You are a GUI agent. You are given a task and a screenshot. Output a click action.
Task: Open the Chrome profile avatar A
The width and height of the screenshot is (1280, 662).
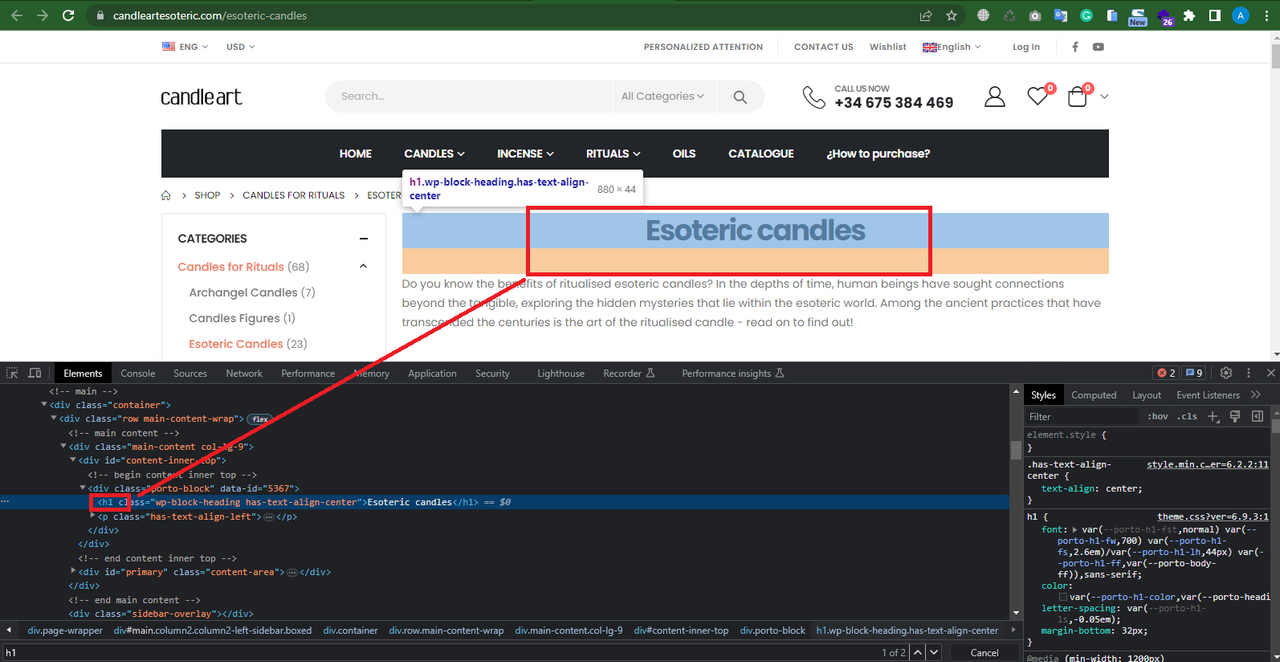click(1240, 16)
